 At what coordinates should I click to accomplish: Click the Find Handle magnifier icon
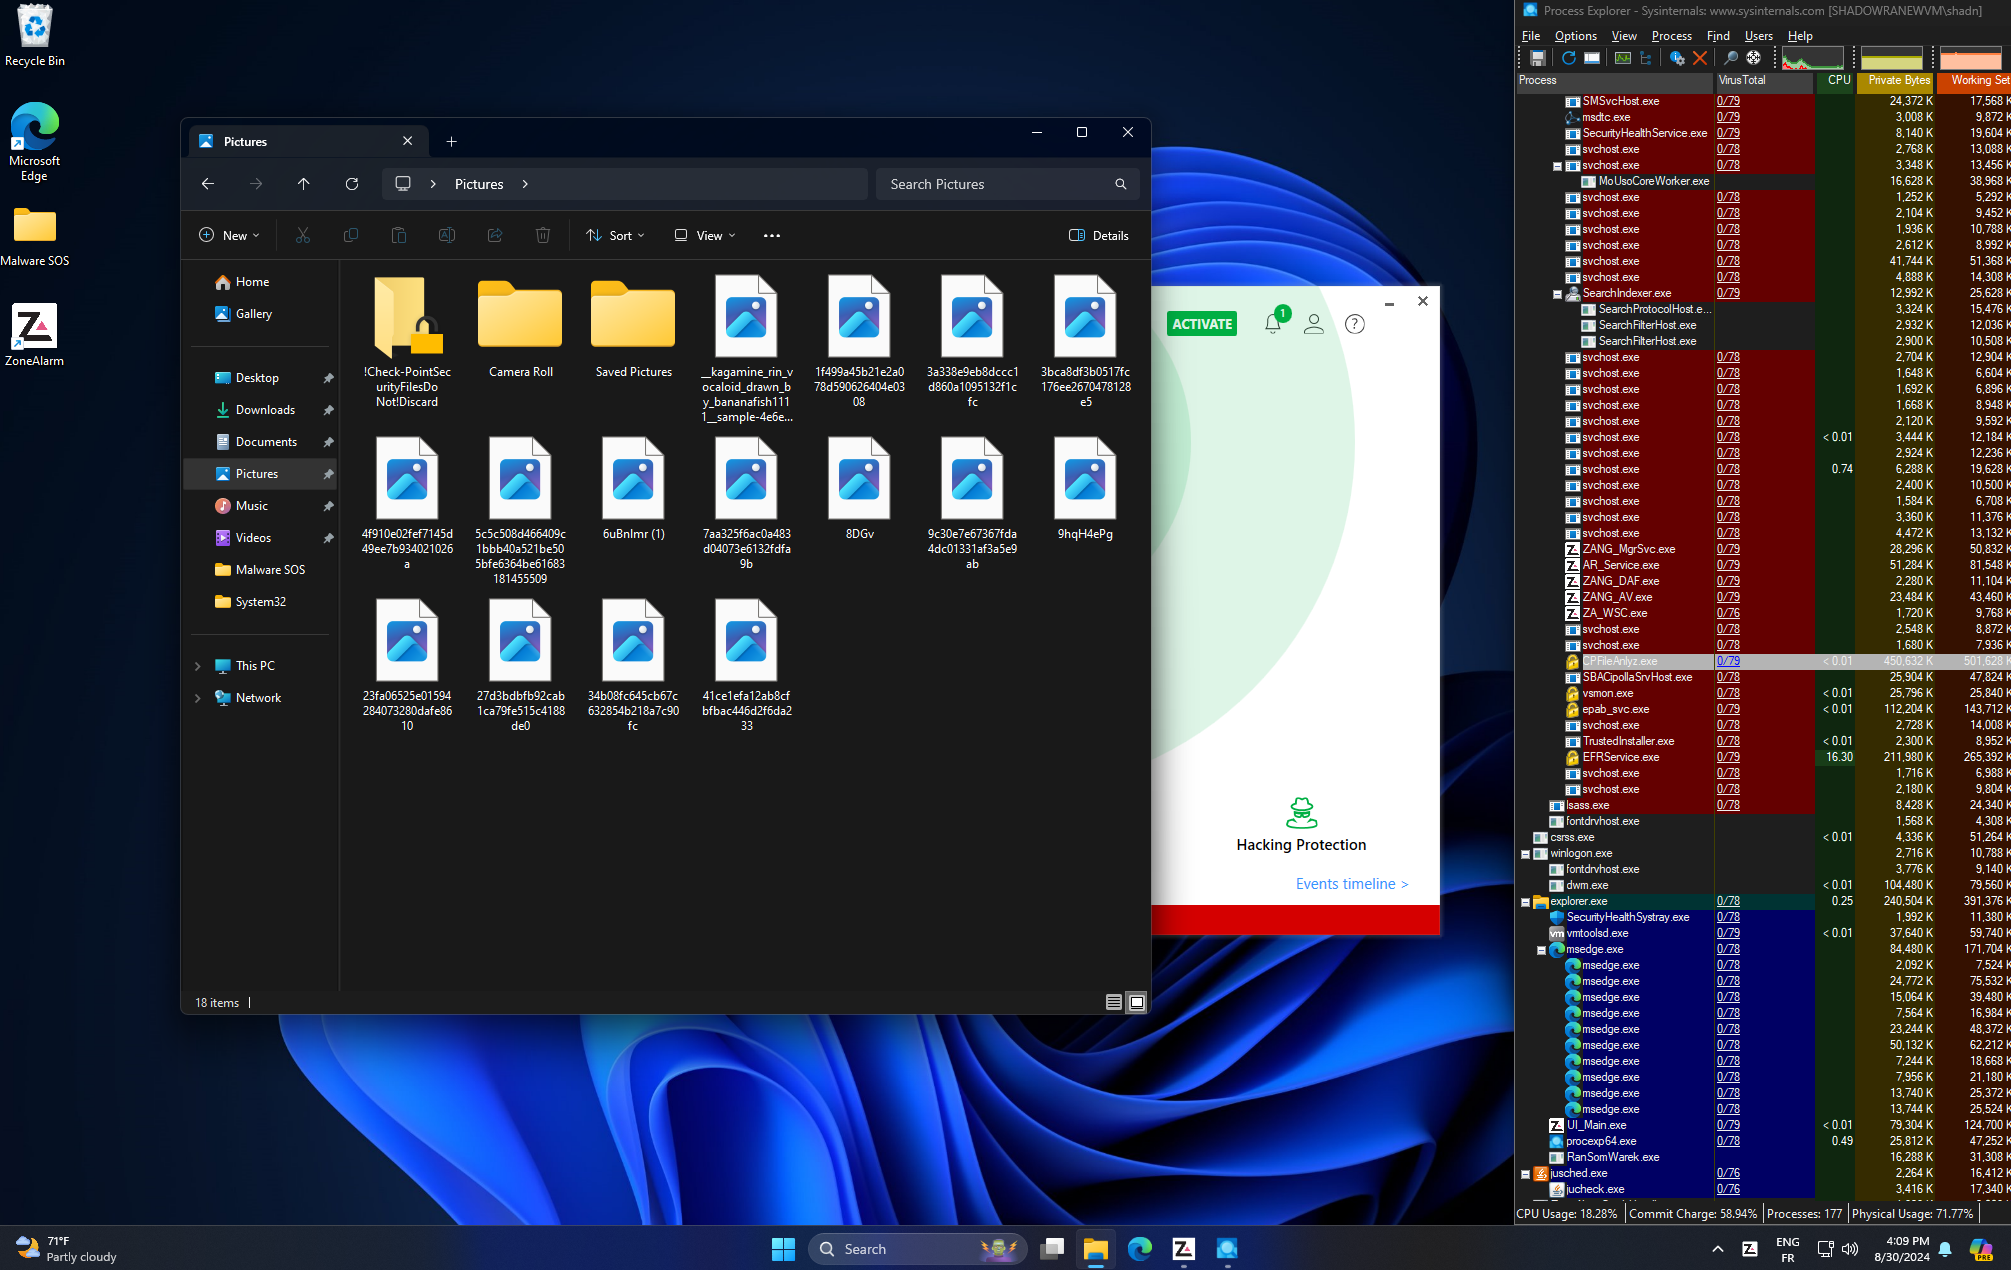pos(1730,58)
